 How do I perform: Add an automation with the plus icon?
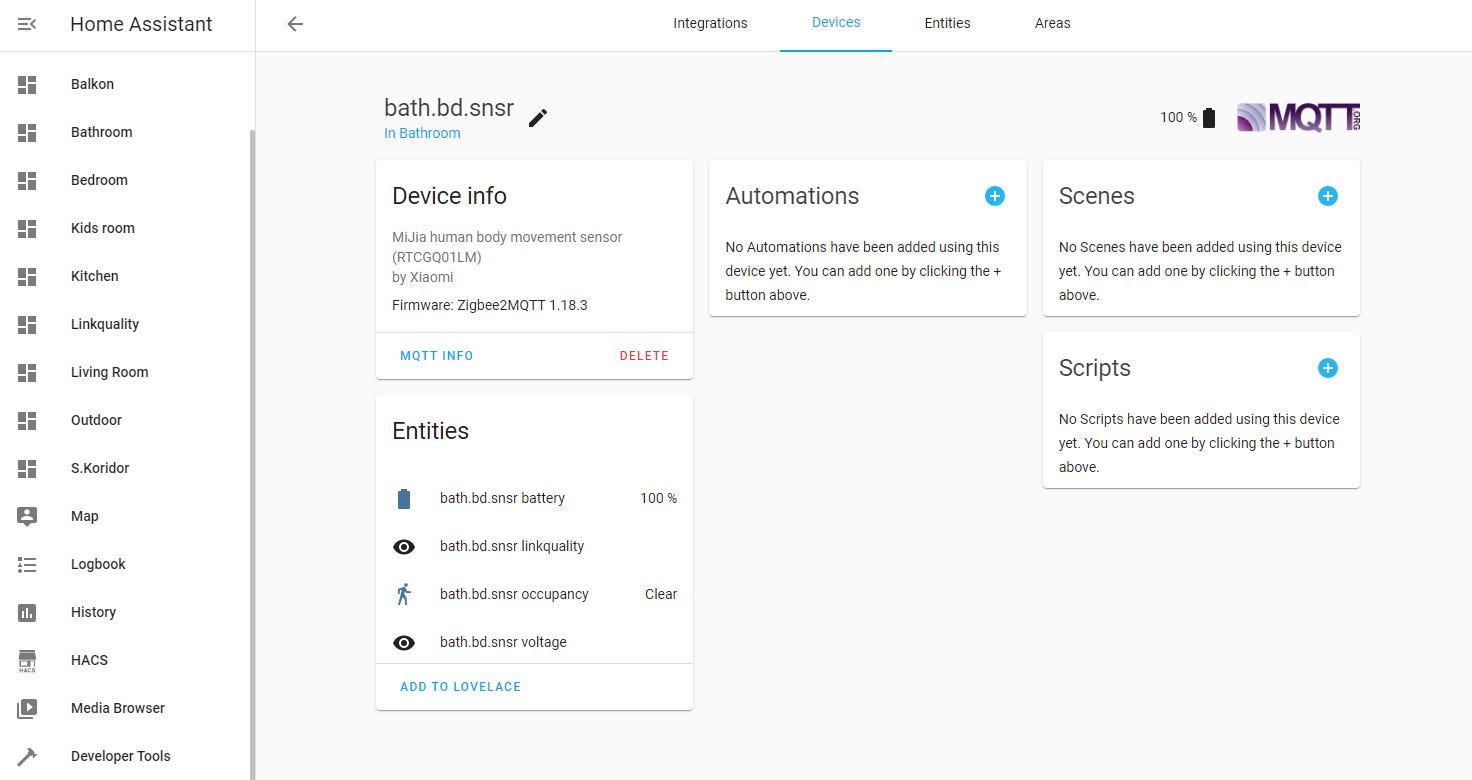(994, 196)
